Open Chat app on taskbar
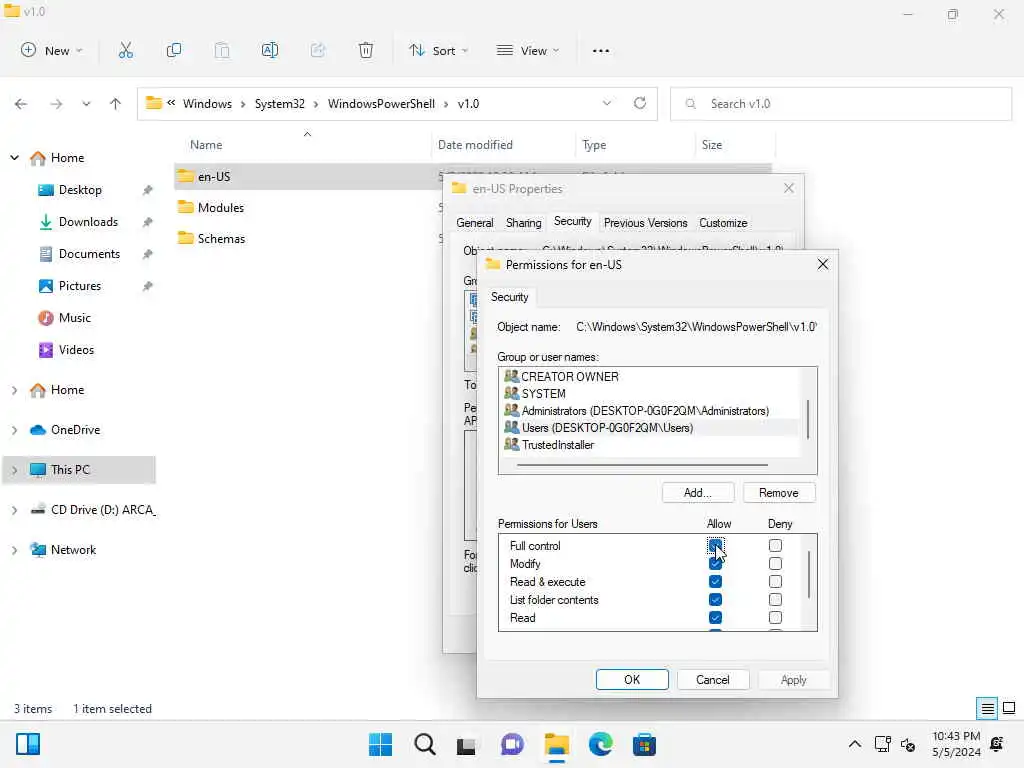The height and width of the screenshot is (768, 1024). coord(512,744)
